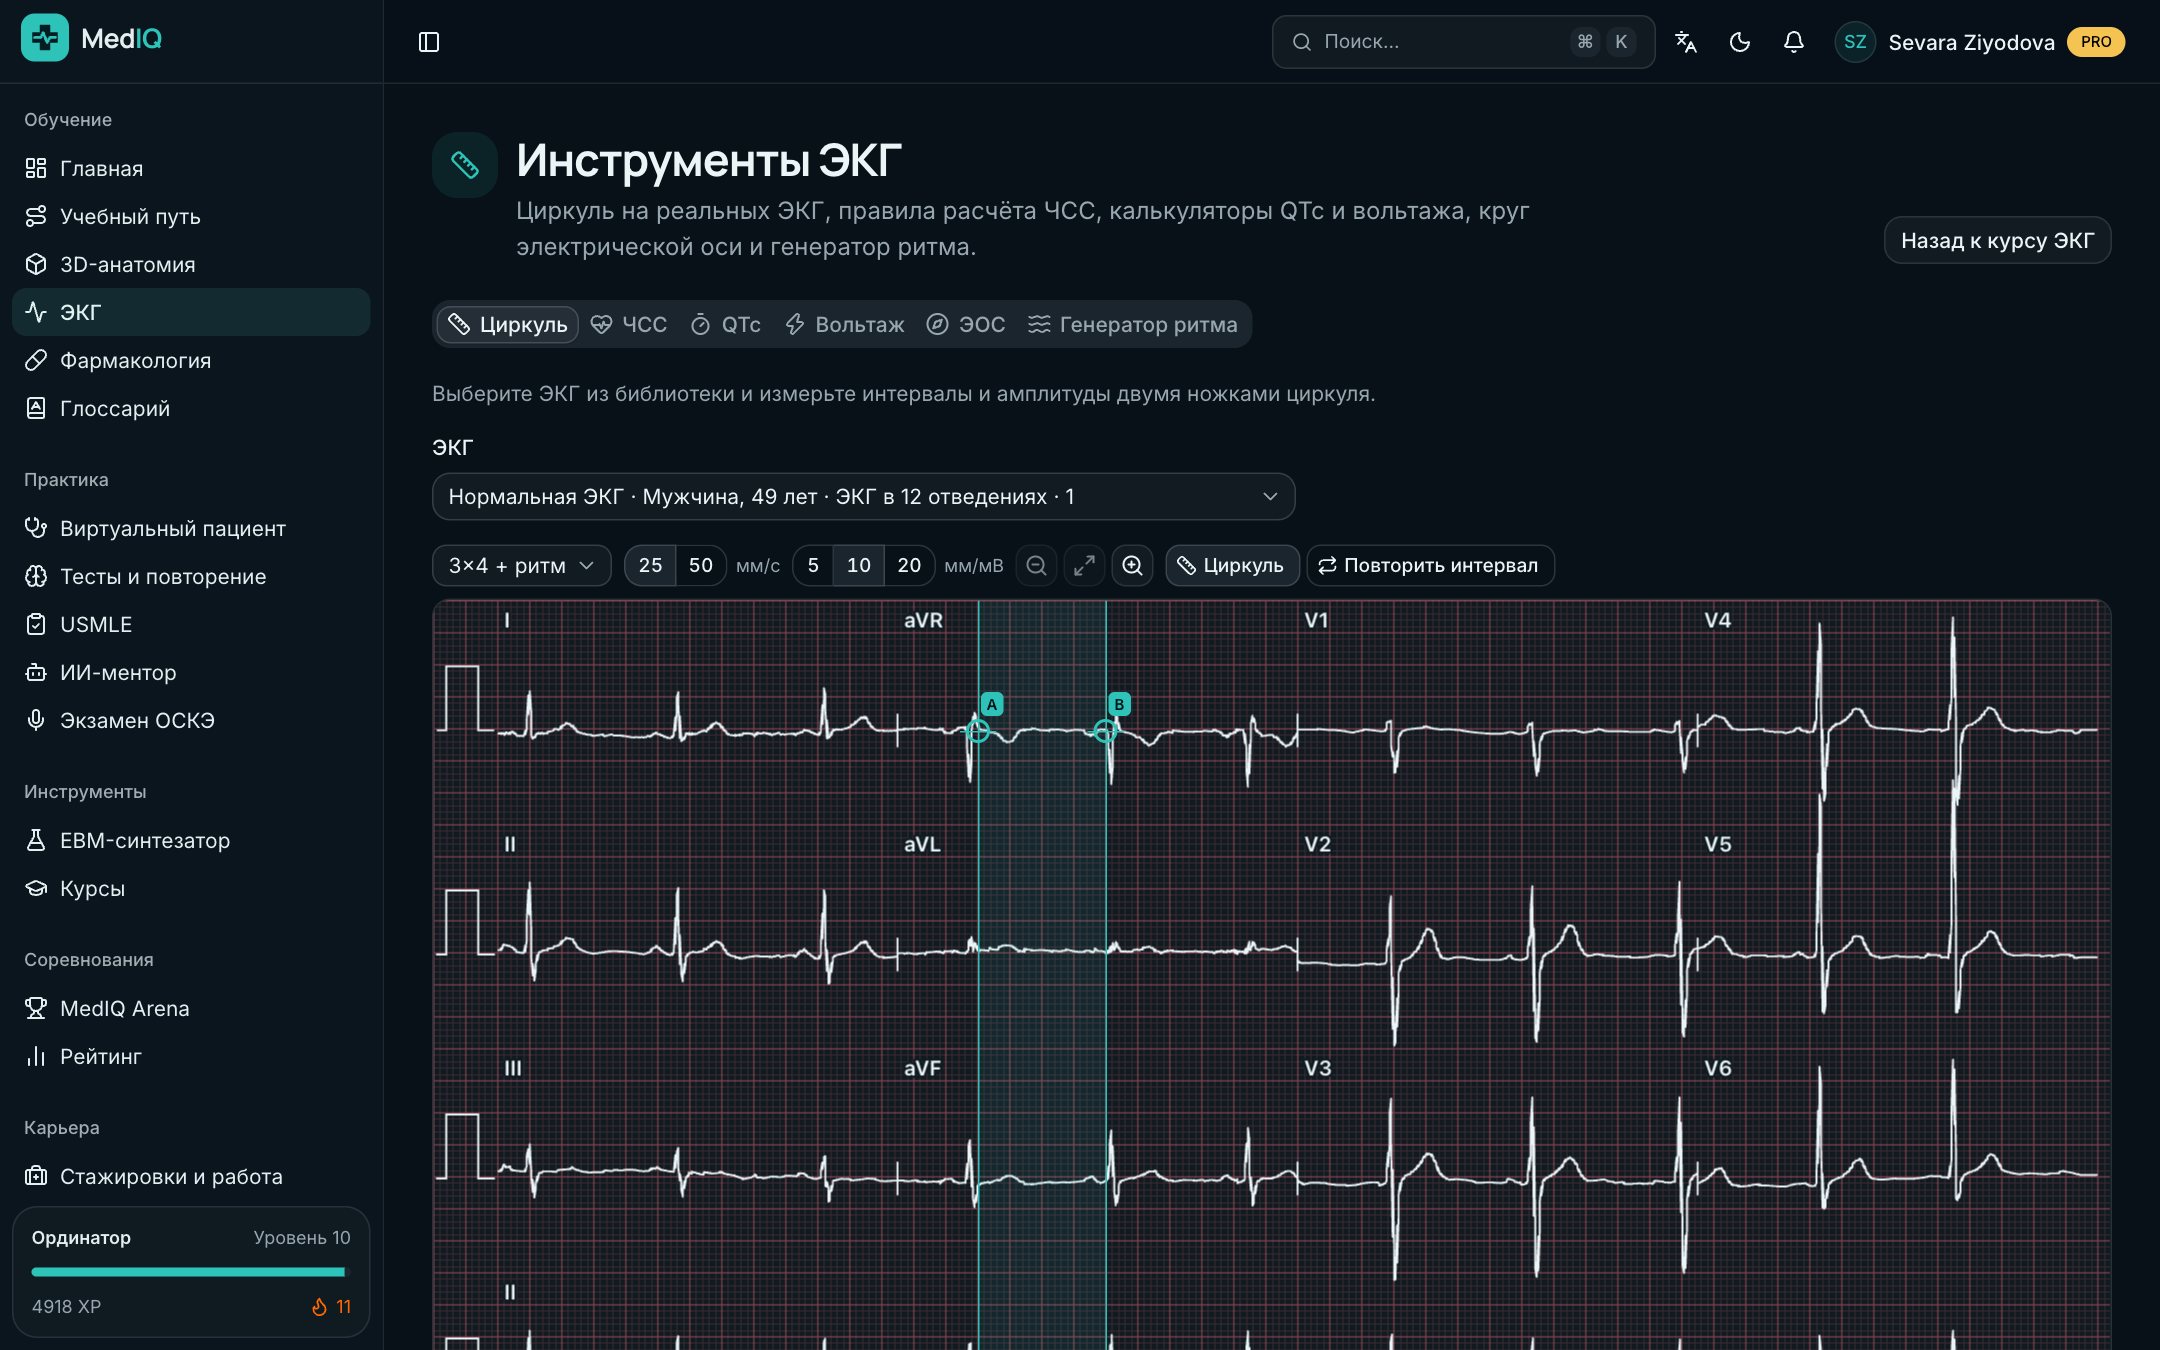2160x1350 pixels.
Task: Click the MedIQ logo icon
Action: click(x=45, y=38)
